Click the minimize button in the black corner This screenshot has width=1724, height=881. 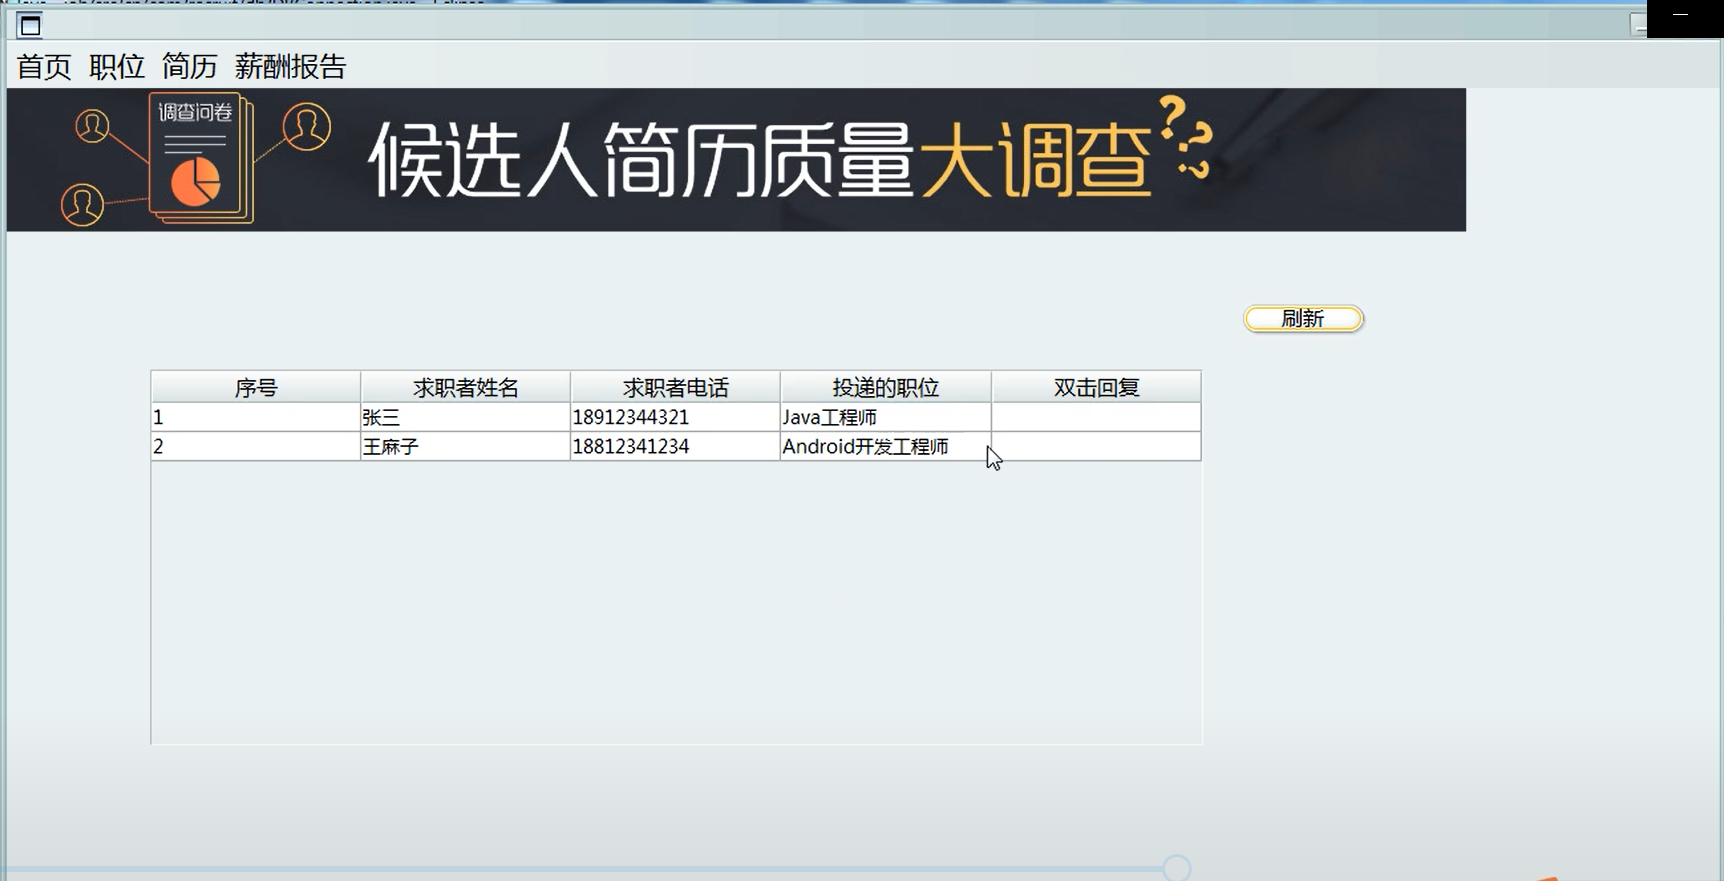click(x=1680, y=15)
